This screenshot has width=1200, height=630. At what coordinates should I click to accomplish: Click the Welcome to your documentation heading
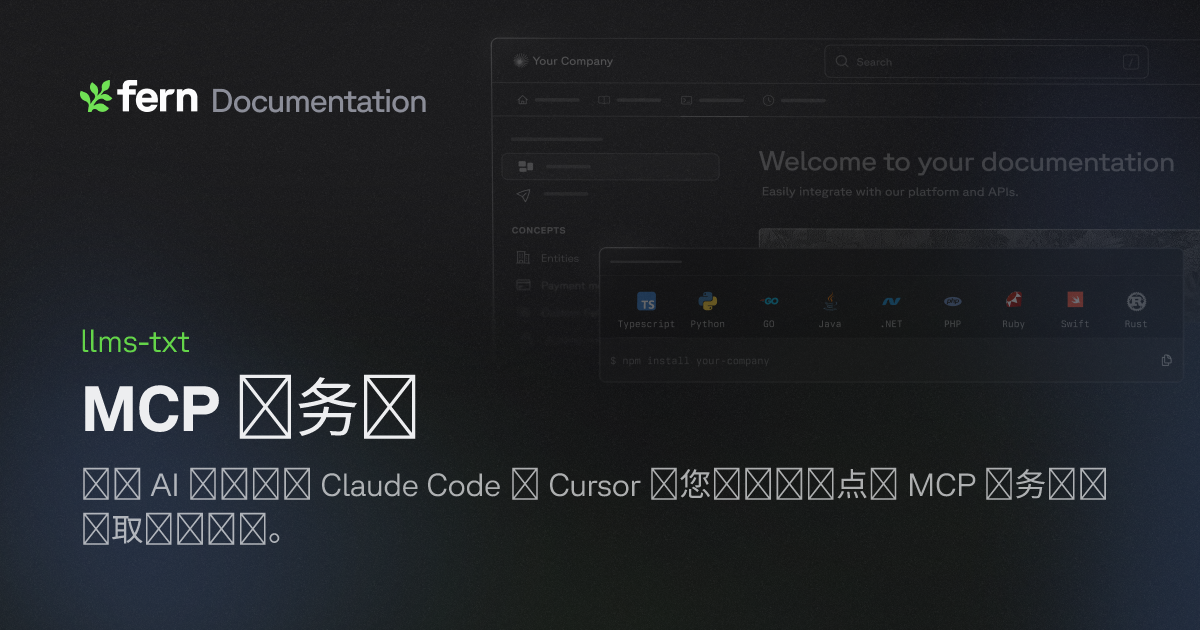966,162
